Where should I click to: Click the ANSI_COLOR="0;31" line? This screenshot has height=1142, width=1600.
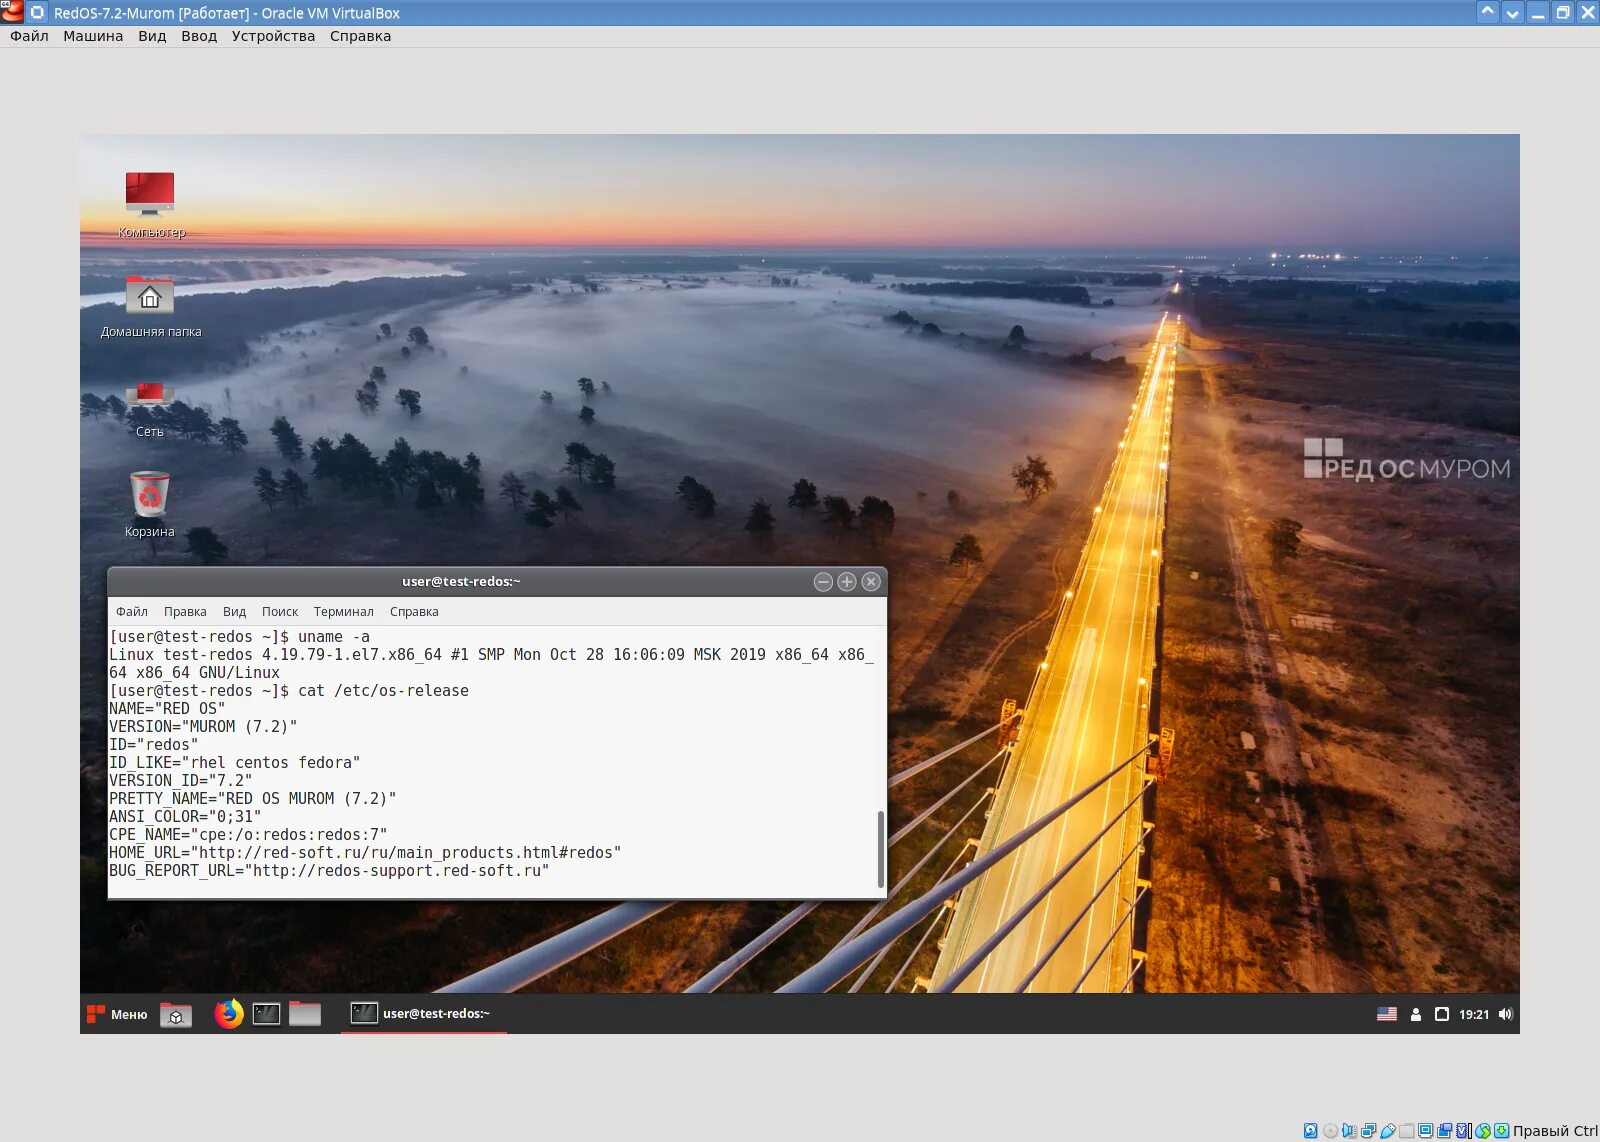coord(185,817)
